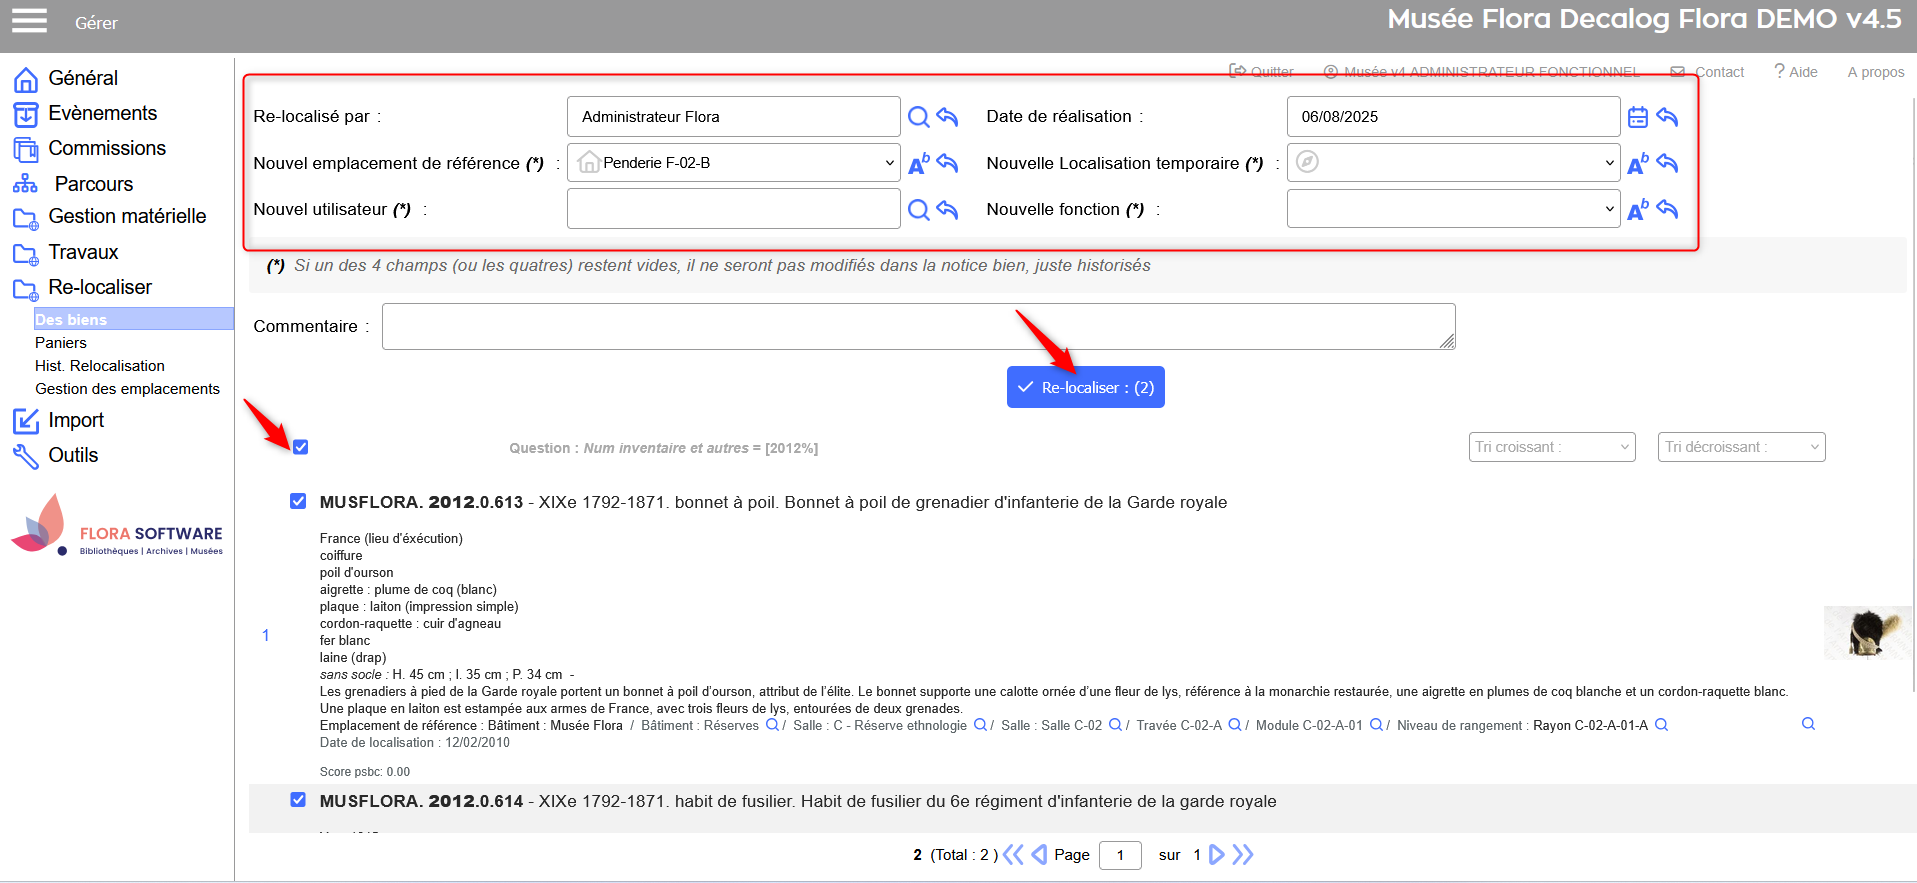This screenshot has height=883, width=1917.
Task: Click magnifier after Rayon C-02-A-01-A
Action: pyautogui.click(x=1662, y=725)
